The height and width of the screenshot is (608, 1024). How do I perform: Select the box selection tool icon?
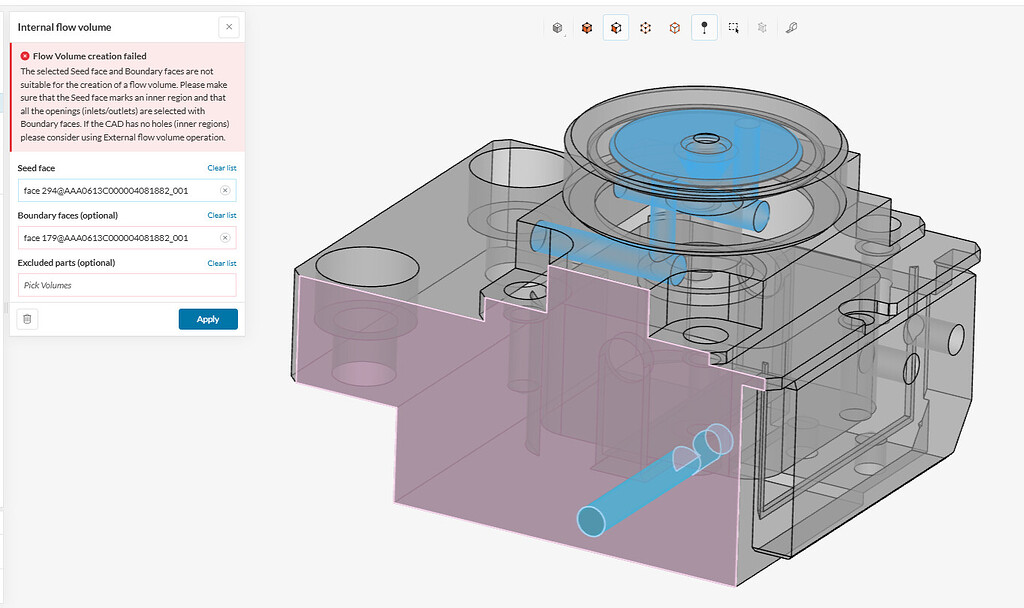pos(733,28)
